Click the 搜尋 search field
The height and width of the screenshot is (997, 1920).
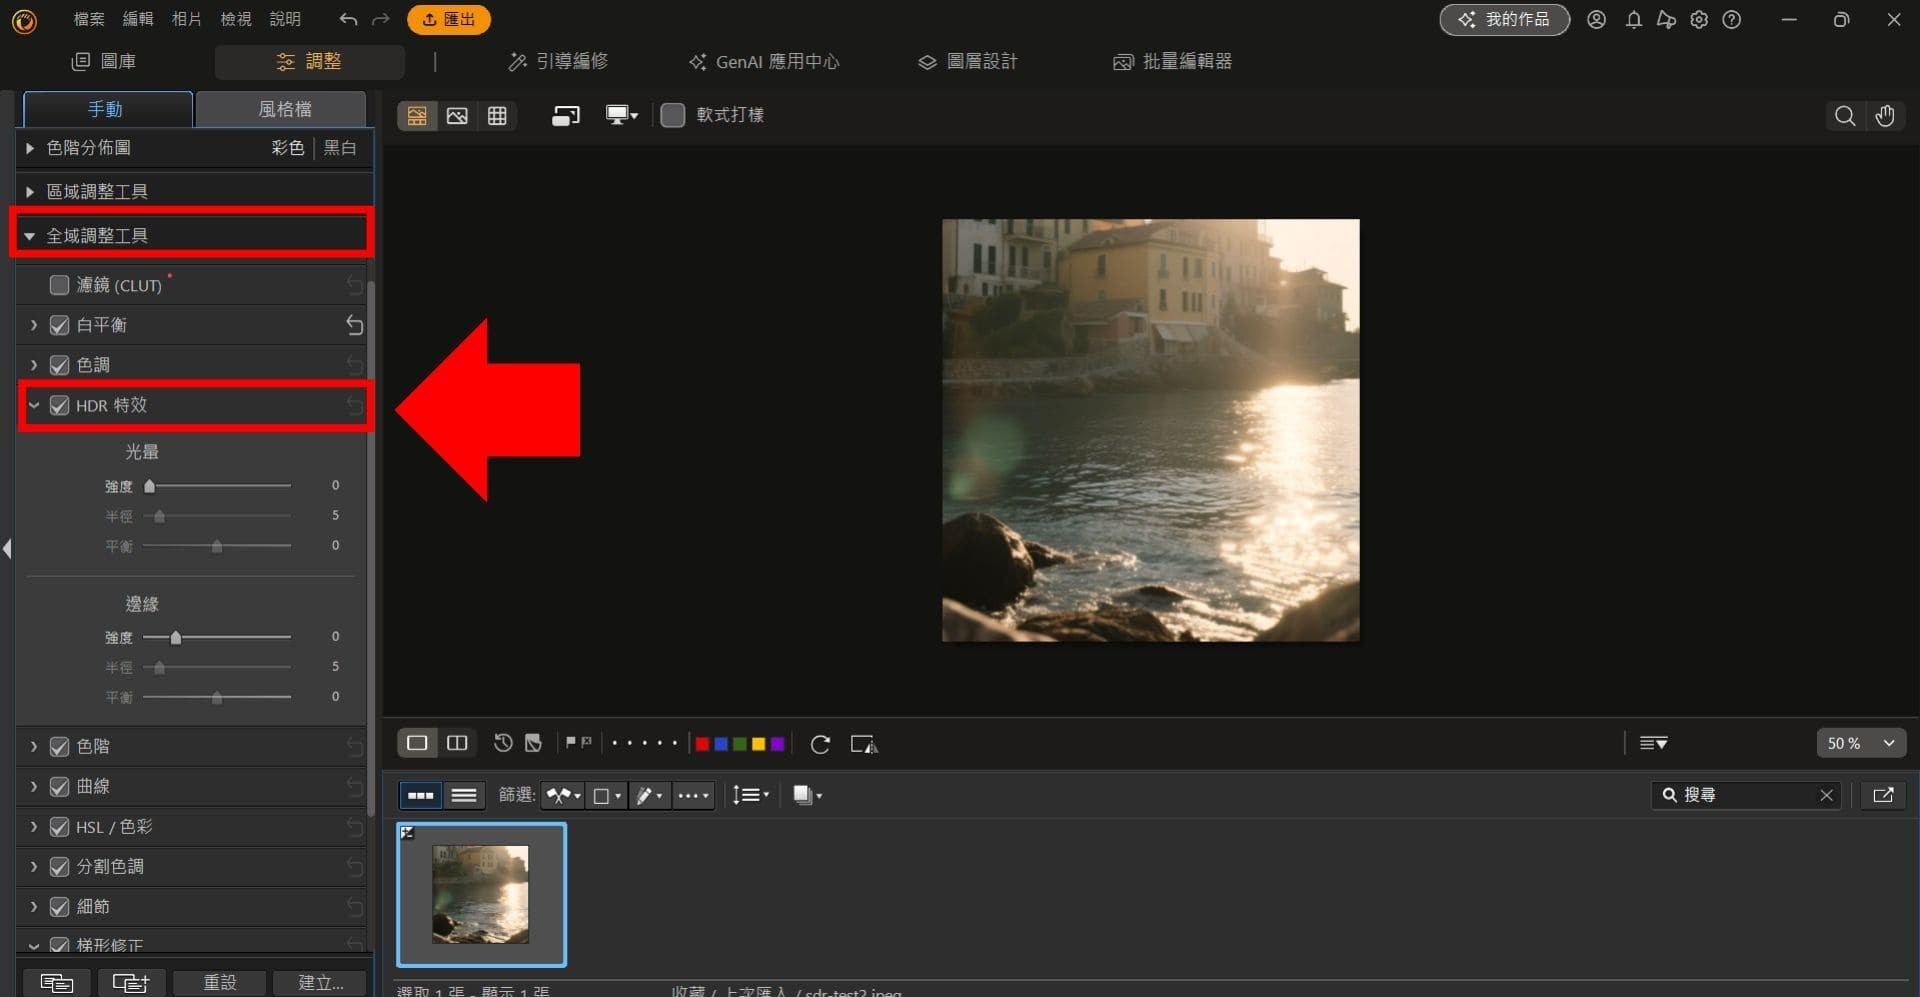1745,795
